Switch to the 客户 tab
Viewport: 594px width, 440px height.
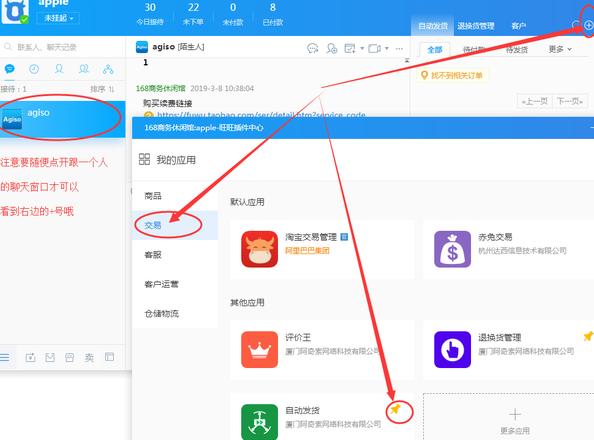519,26
